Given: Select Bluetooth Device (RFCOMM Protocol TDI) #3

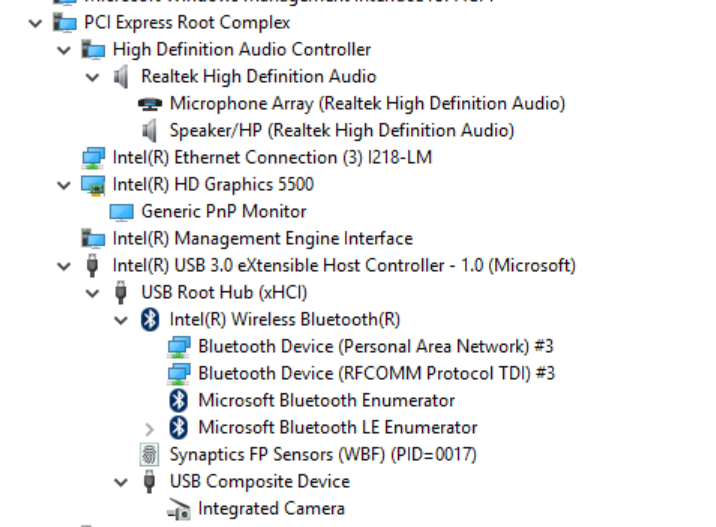Looking at the screenshot, I should click(376, 373).
